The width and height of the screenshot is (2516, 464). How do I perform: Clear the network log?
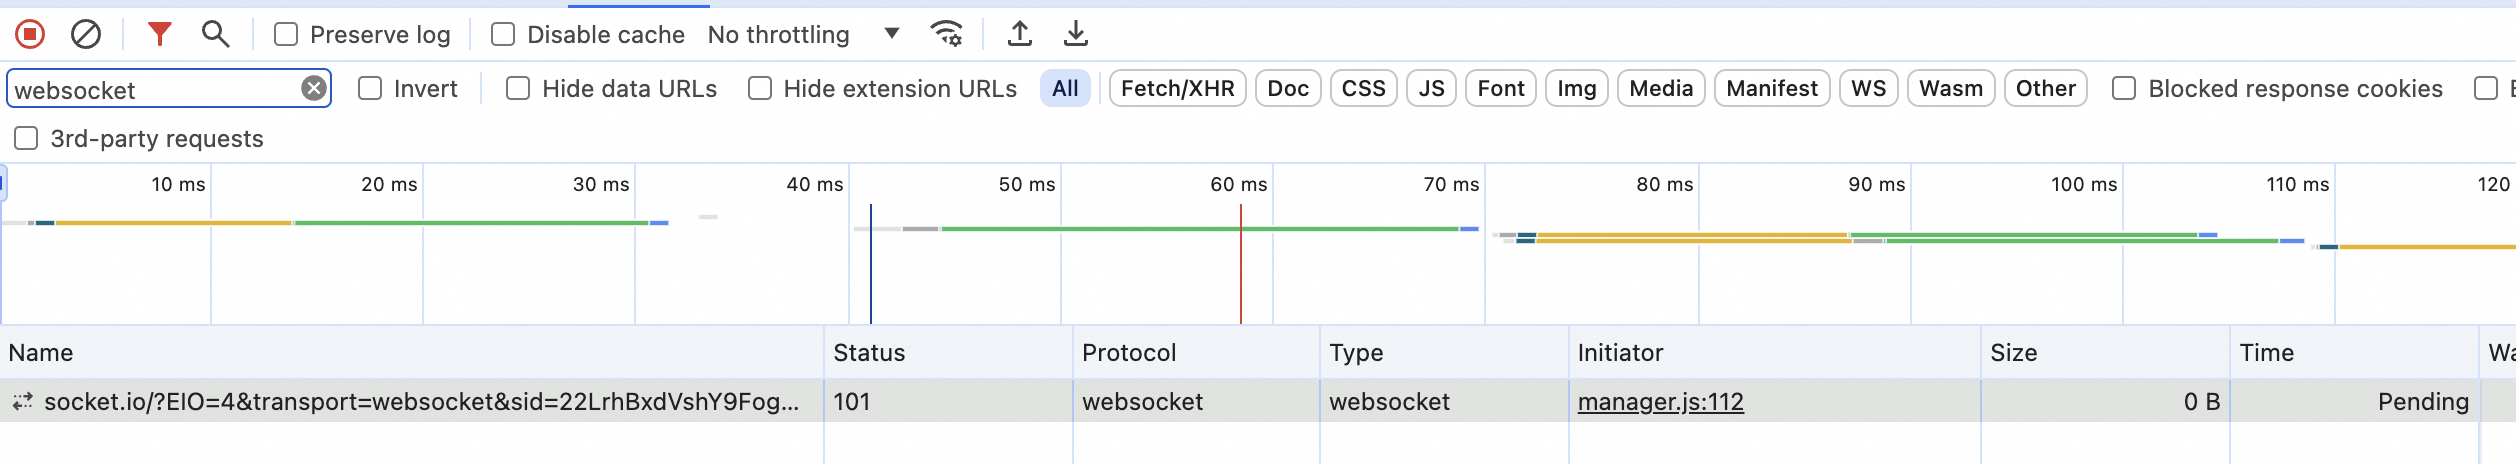pos(86,35)
